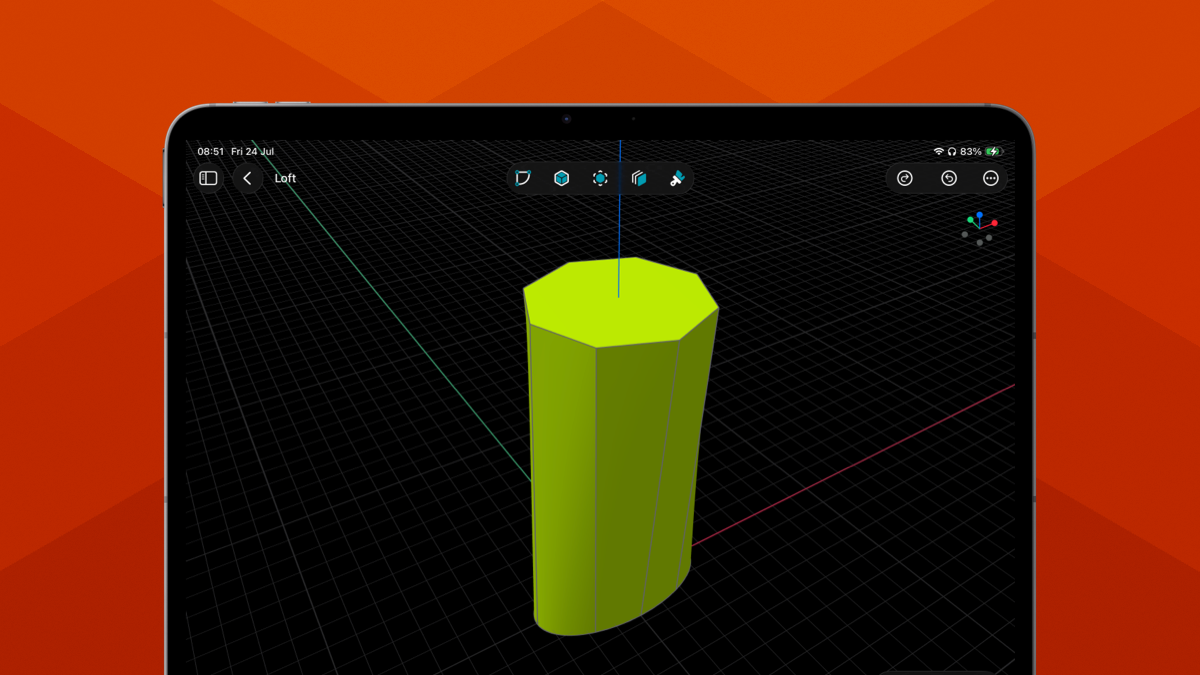Viewport: 1200px width, 675px height.
Task: Select the sketch curve tool
Action: point(523,178)
